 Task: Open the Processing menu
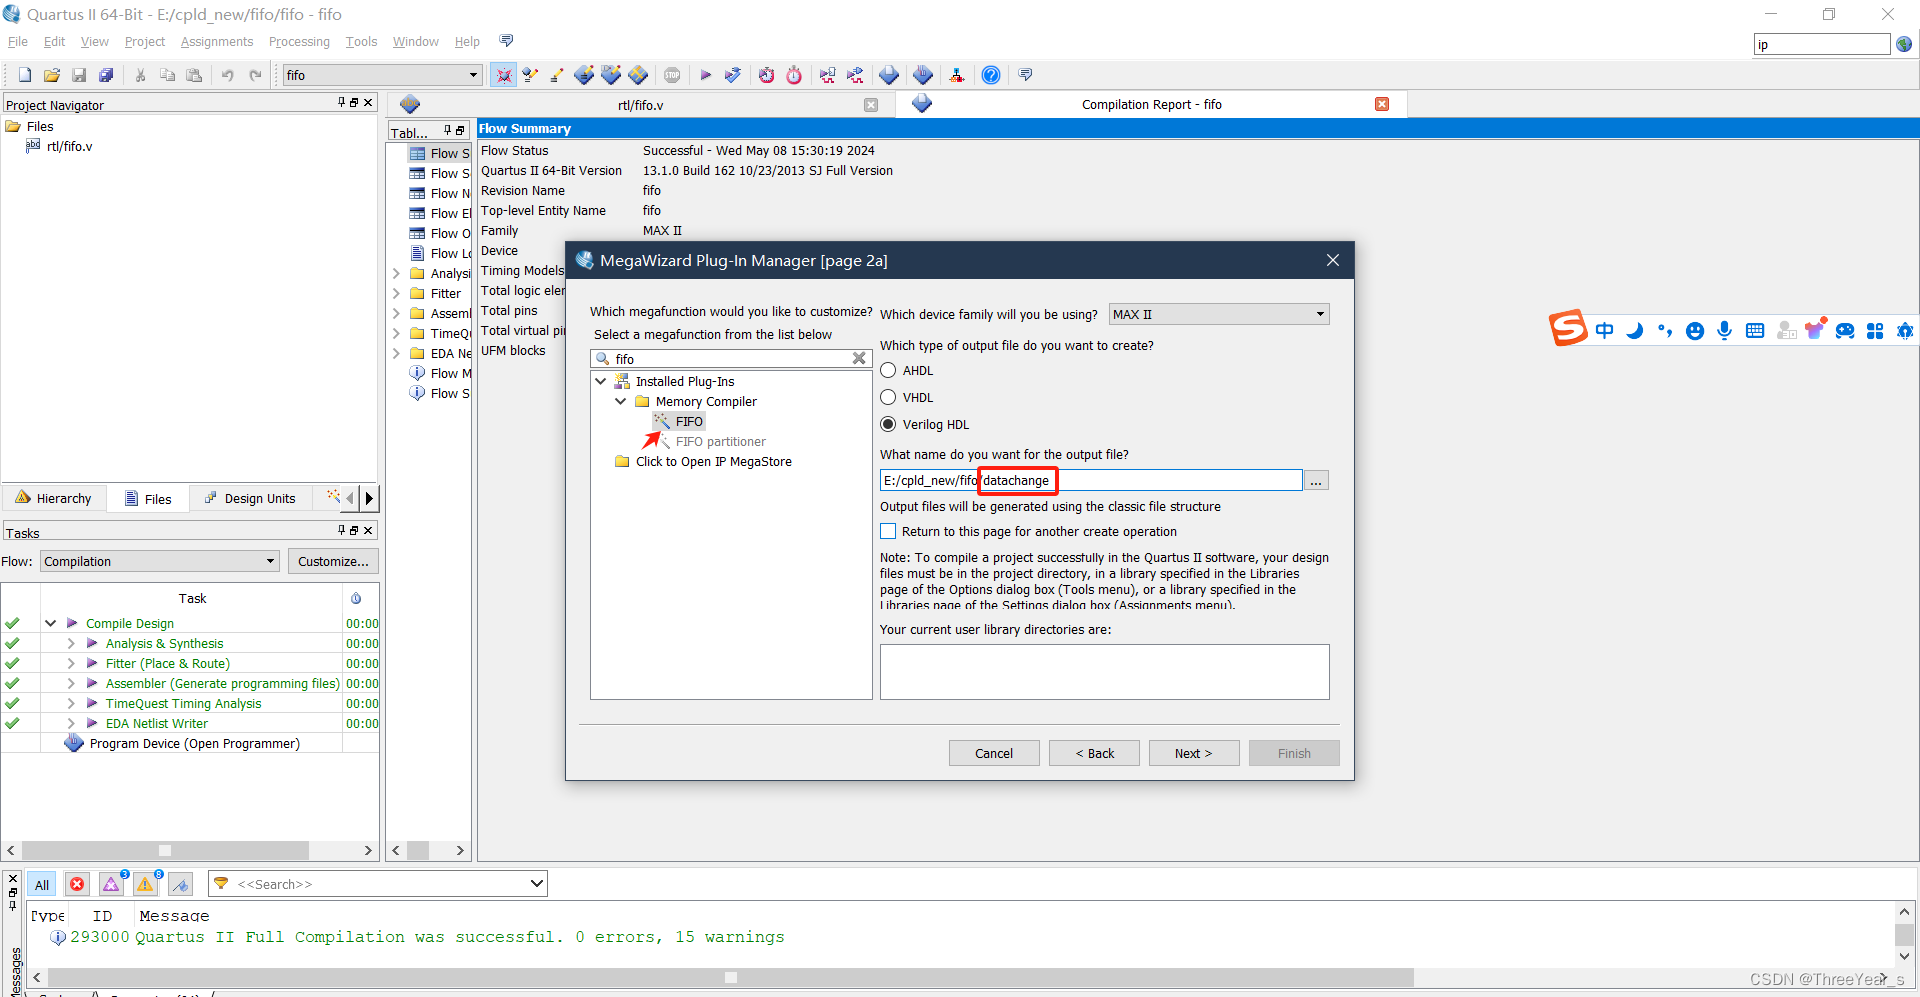point(299,41)
